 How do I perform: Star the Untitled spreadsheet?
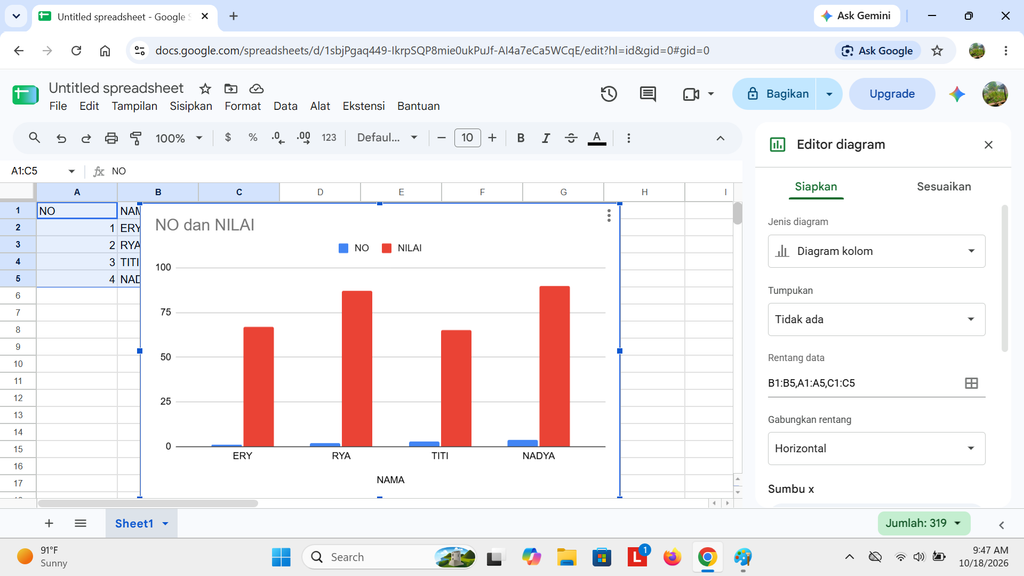pos(205,88)
